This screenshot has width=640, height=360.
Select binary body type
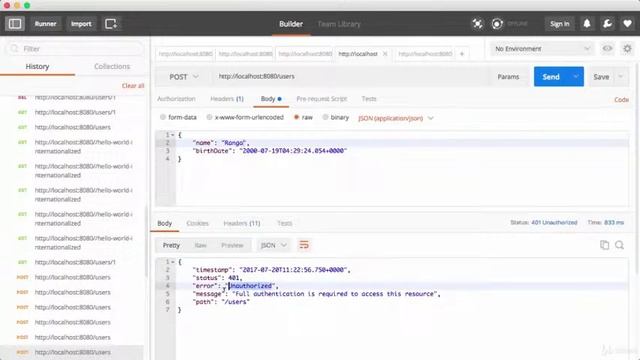[336, 117]
